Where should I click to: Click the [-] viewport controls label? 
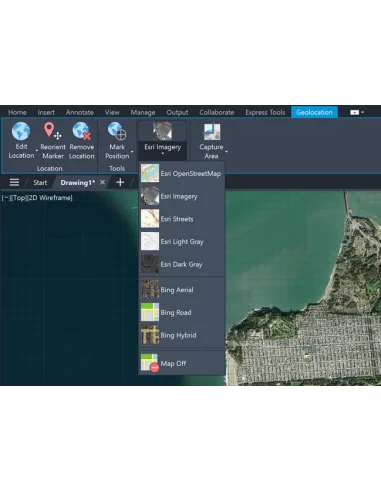pos(6,198)
